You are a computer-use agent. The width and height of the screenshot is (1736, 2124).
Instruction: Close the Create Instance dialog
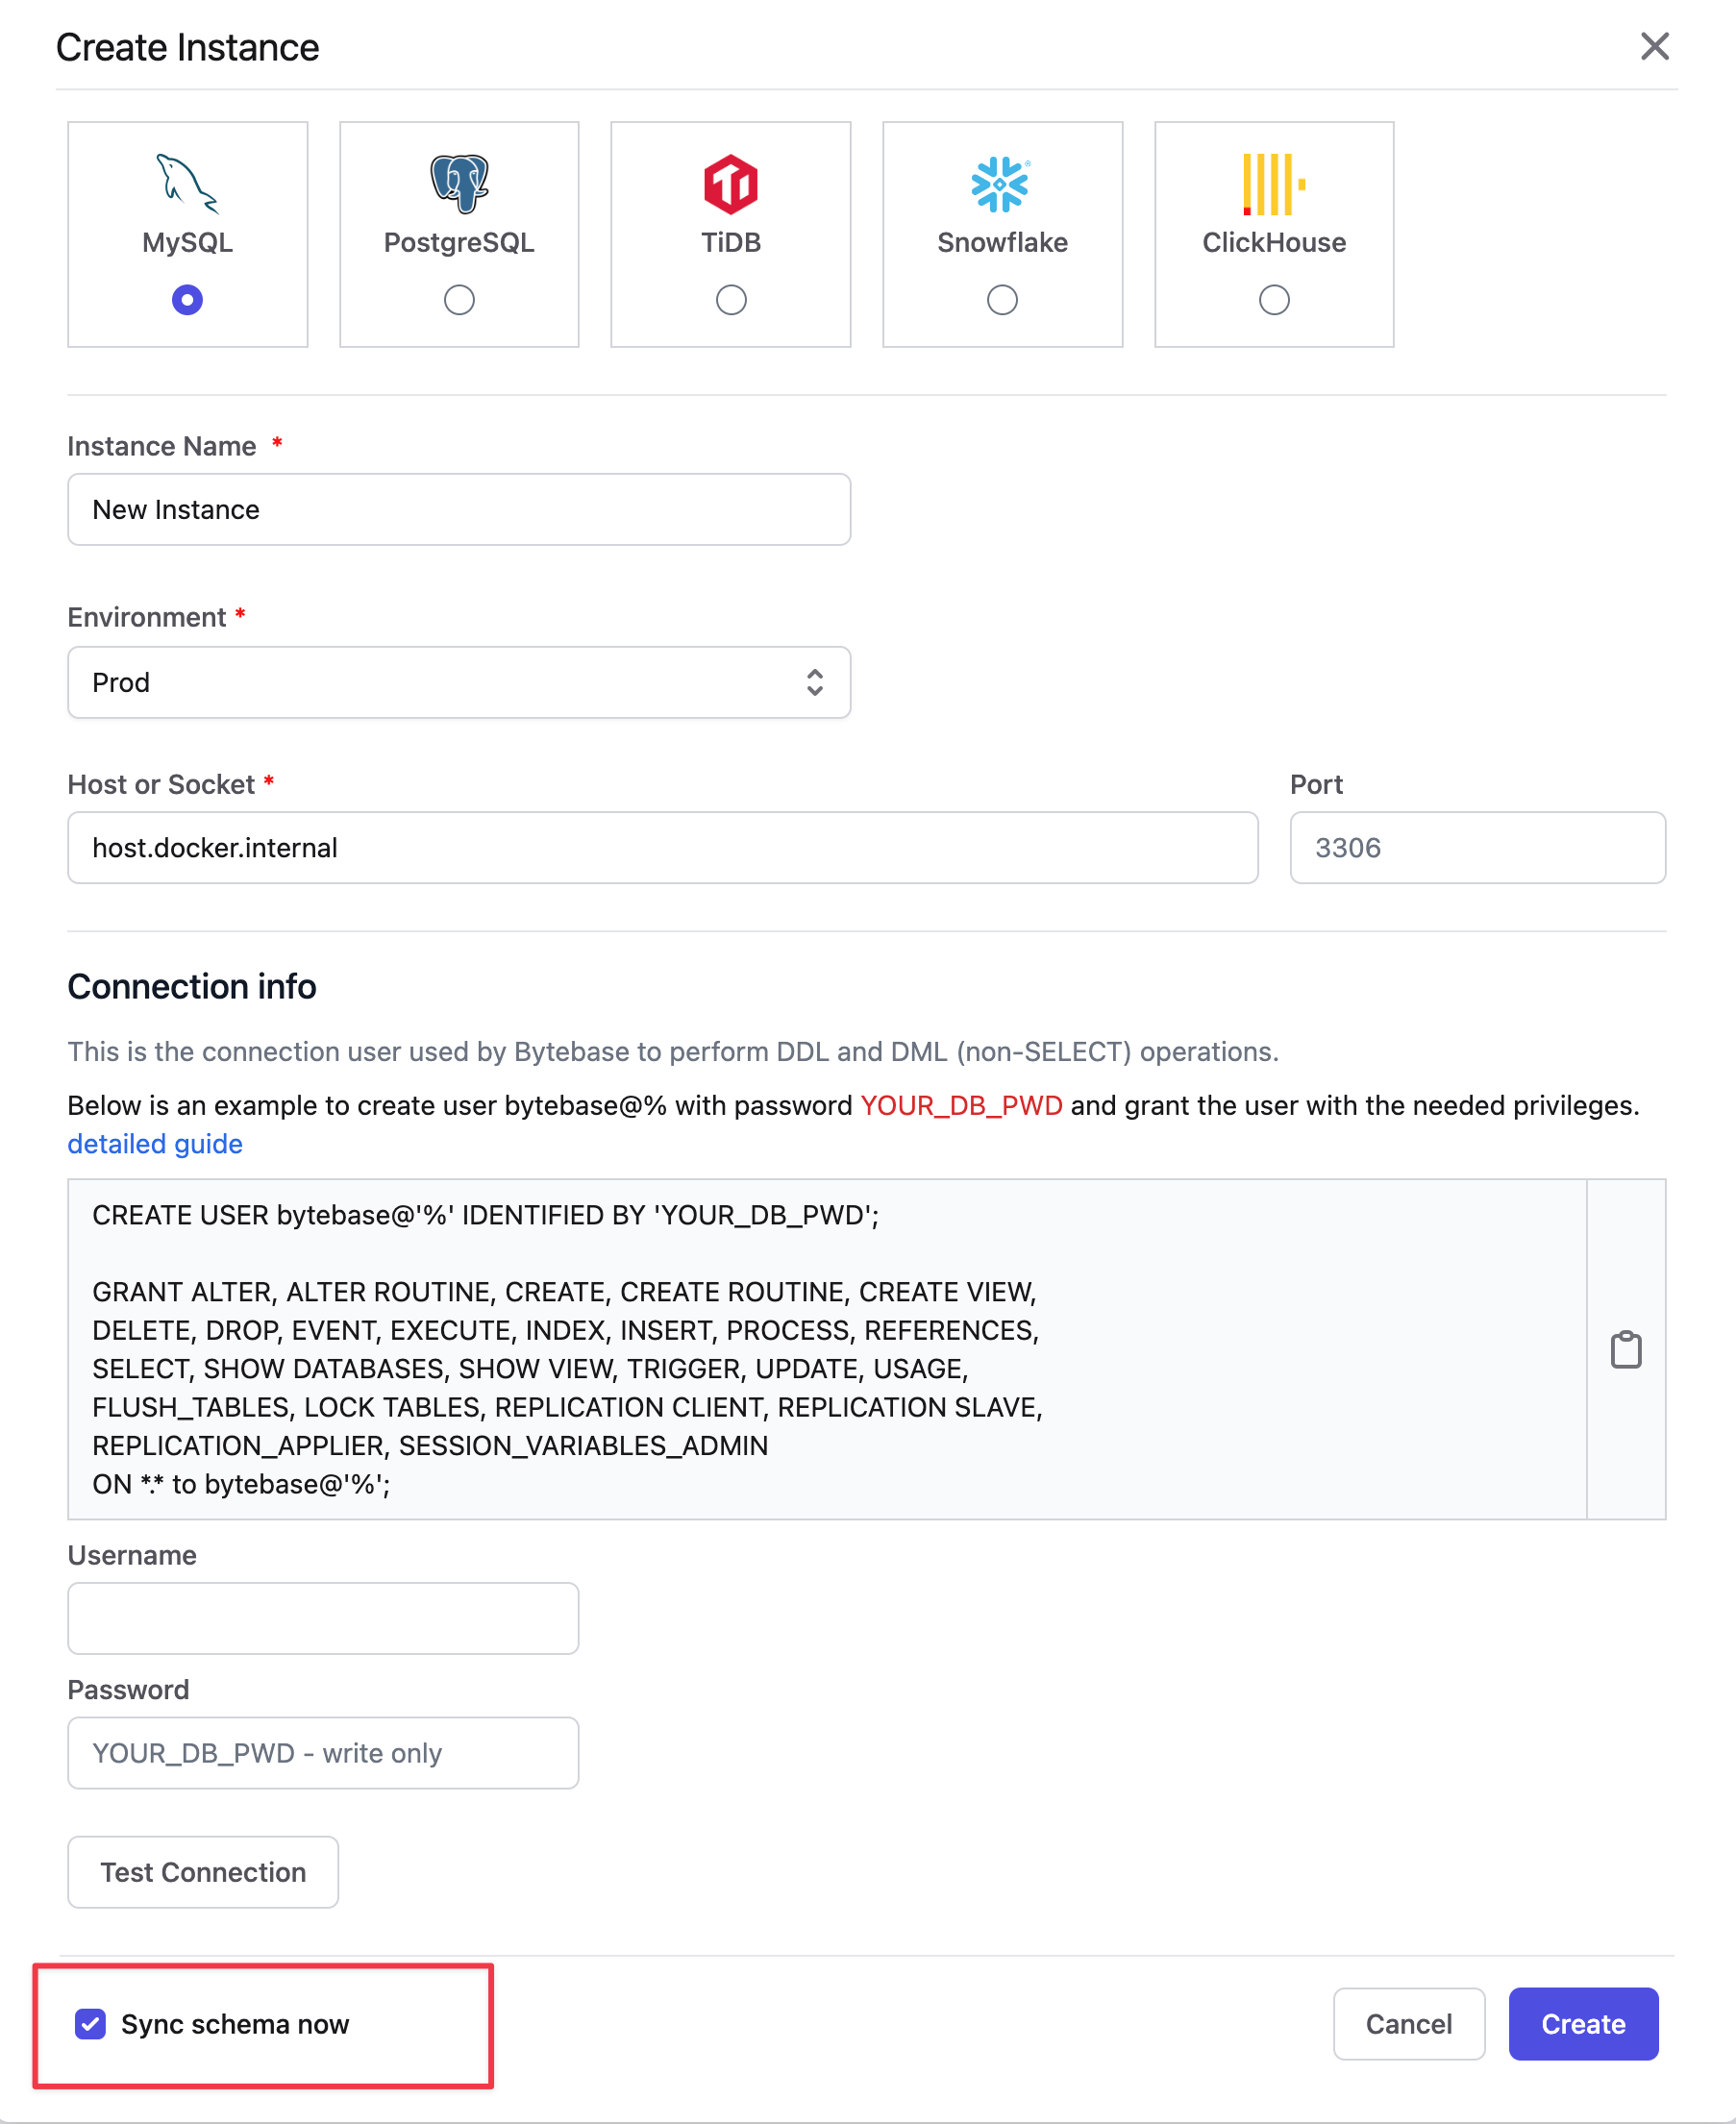point(1654,46)
